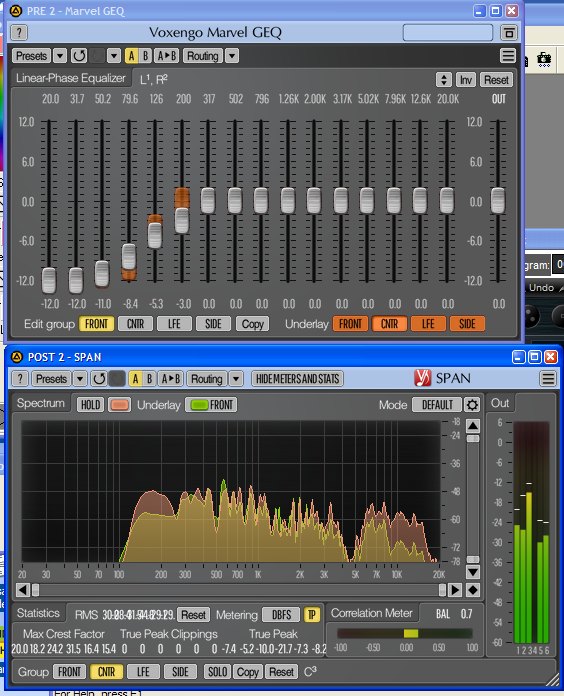Screen dimensions: 564x696
Task: Click the SPAN undo history square
Action: tap(117, 379)
